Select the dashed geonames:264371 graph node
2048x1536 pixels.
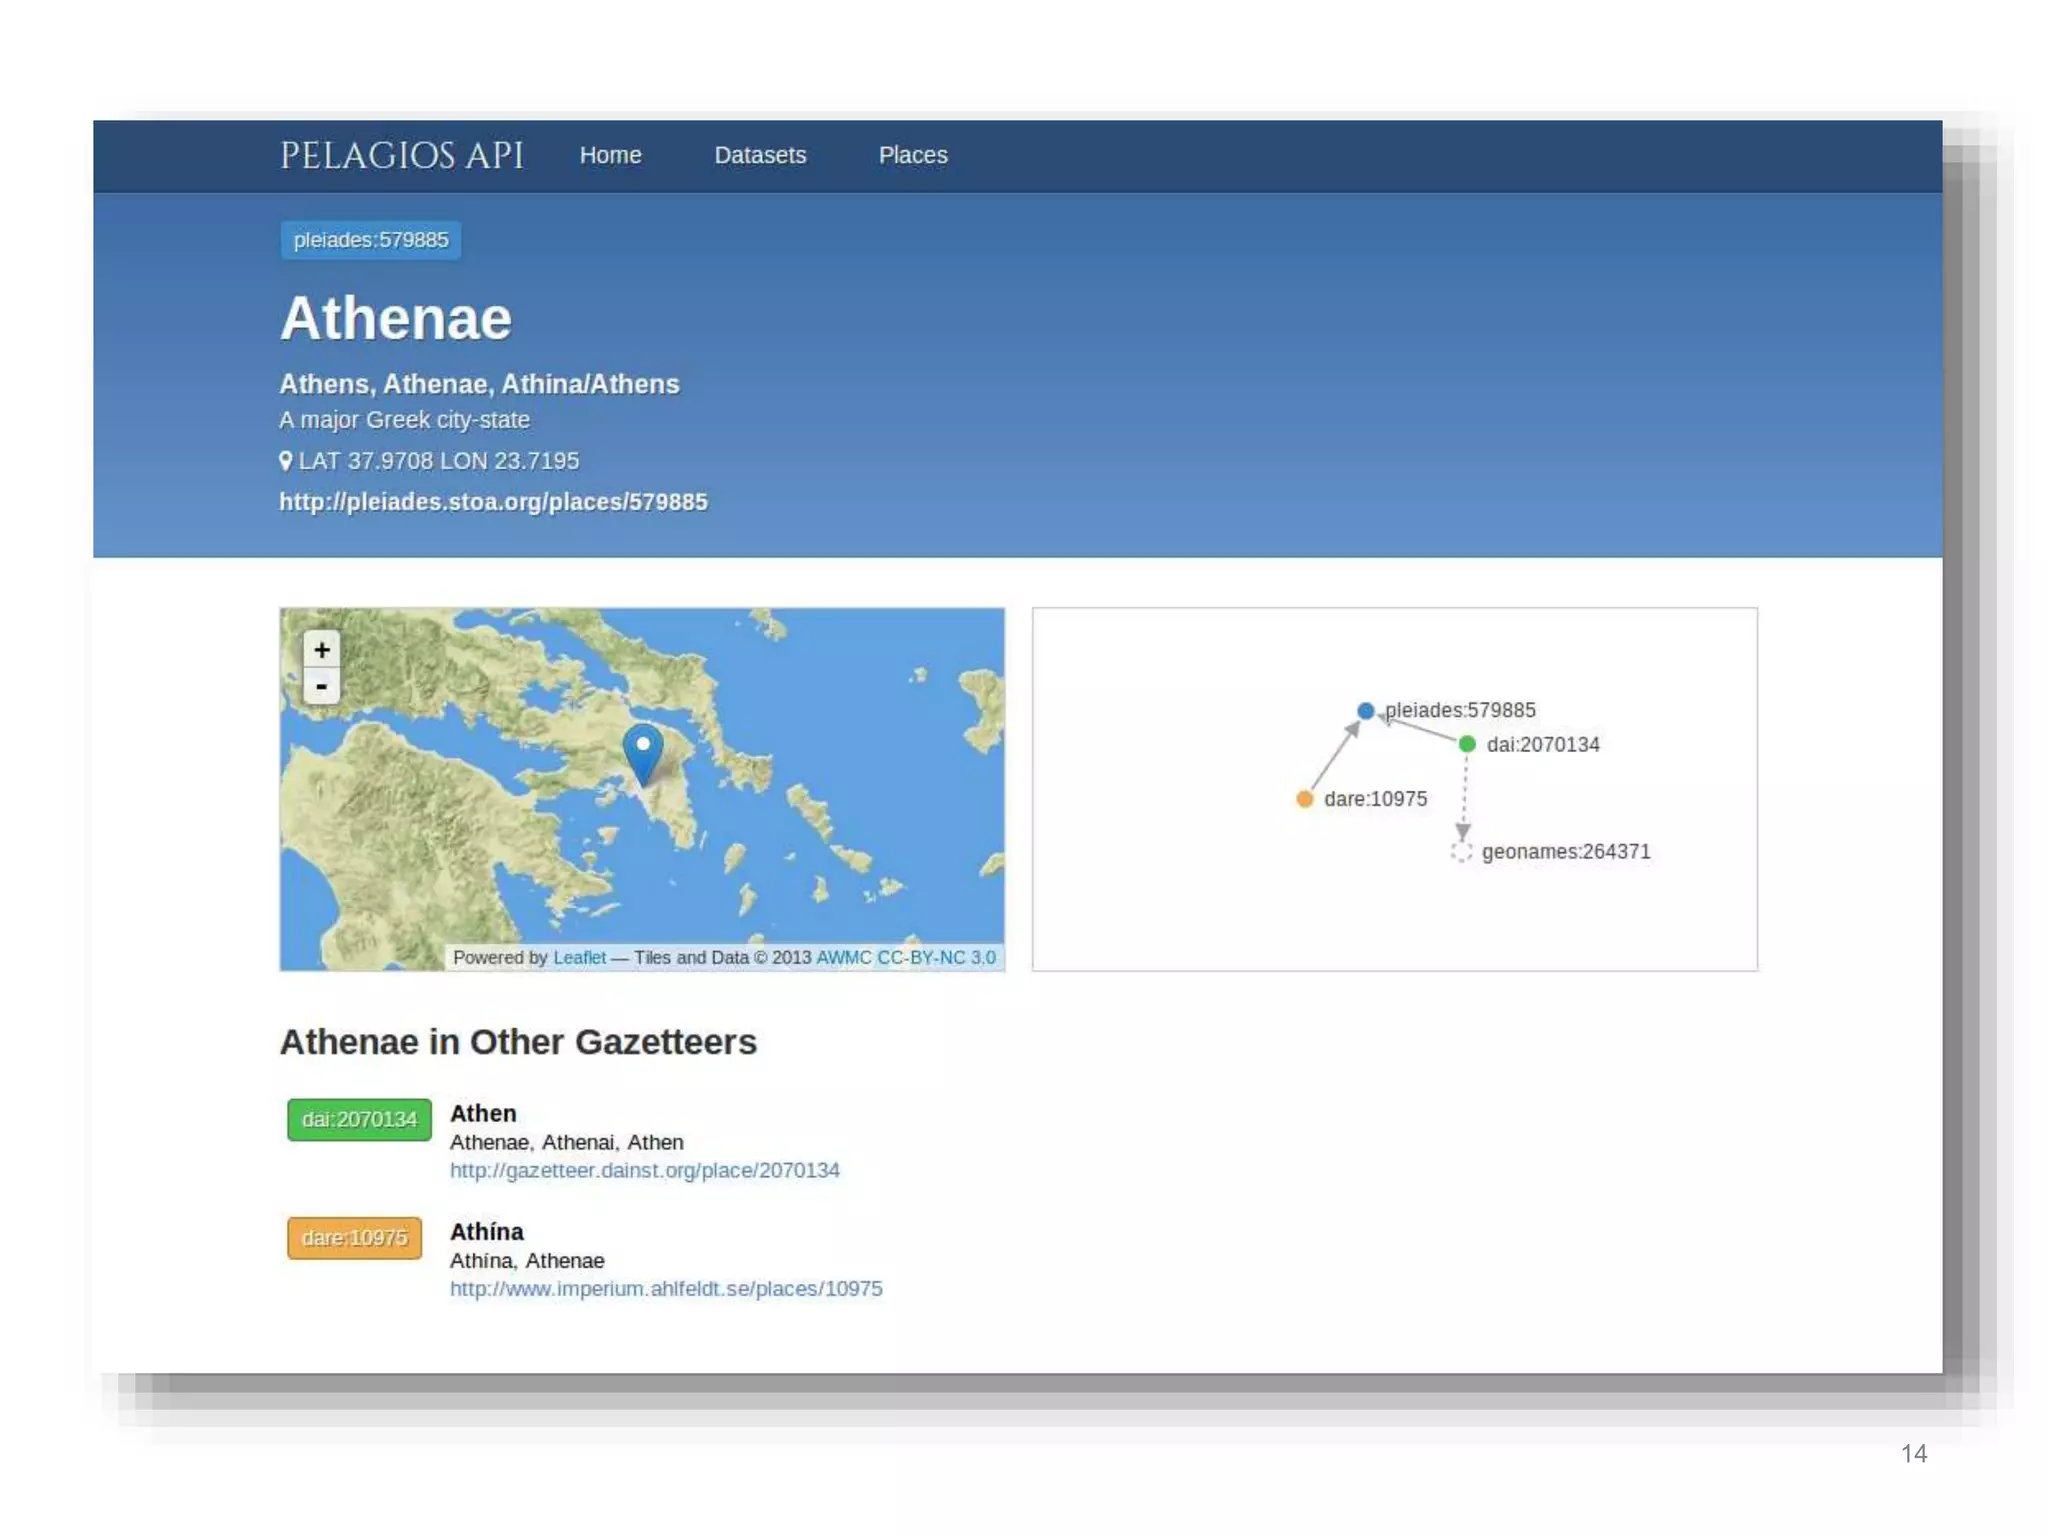click(x=1461, y=852)
